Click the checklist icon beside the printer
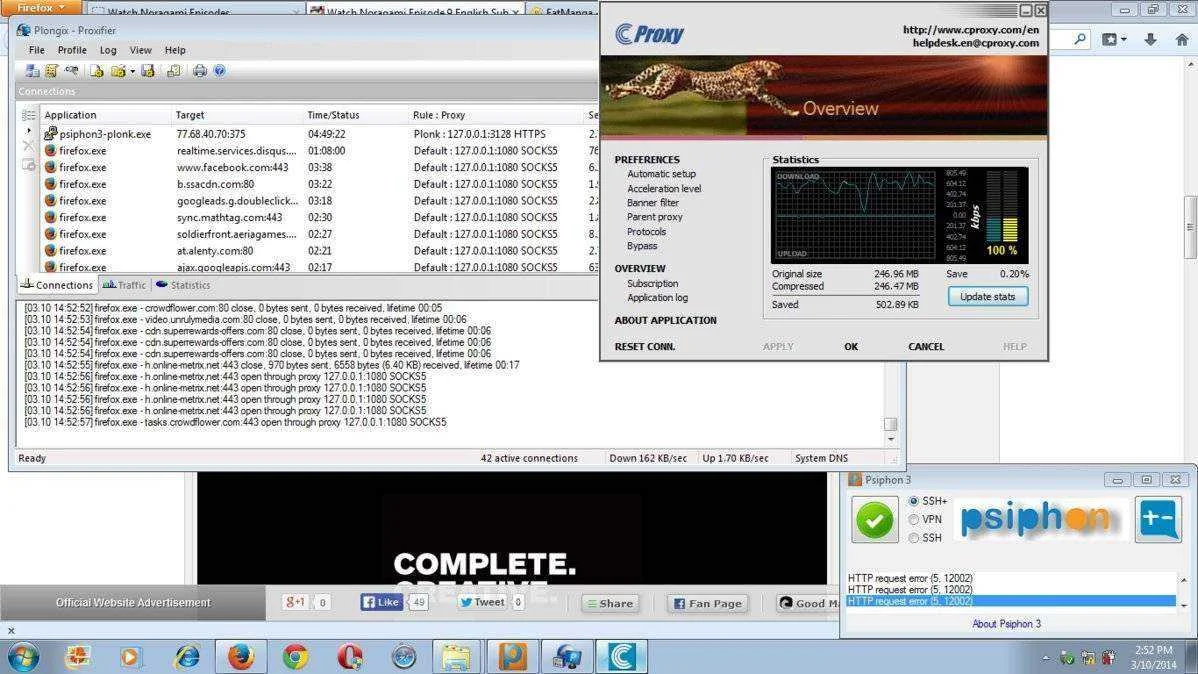 [x=174, y=71]
